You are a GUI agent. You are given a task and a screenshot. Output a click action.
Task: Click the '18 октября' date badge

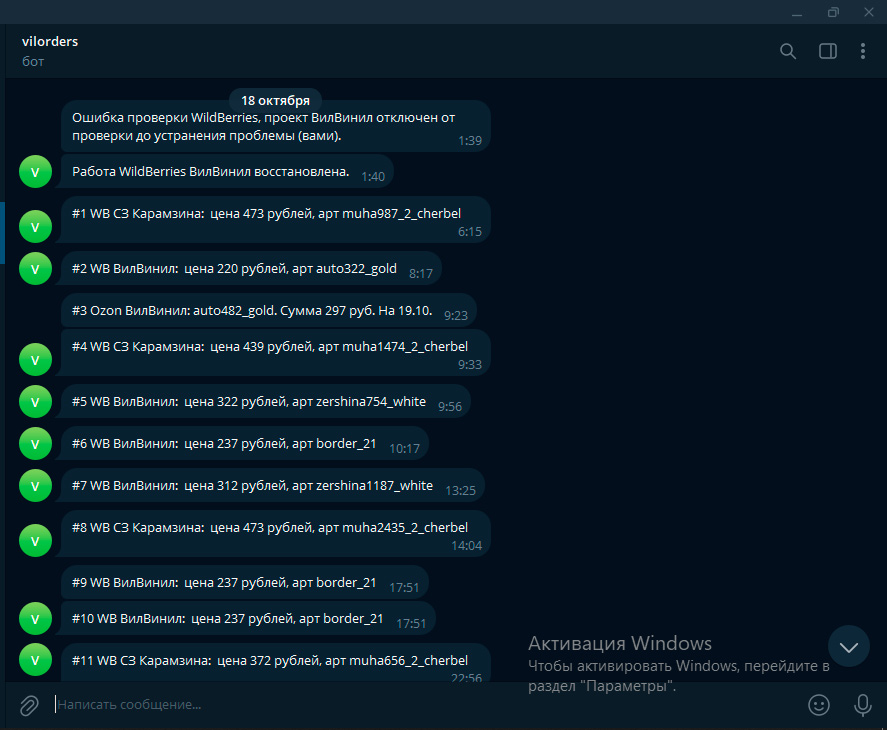tap(275, 101)
